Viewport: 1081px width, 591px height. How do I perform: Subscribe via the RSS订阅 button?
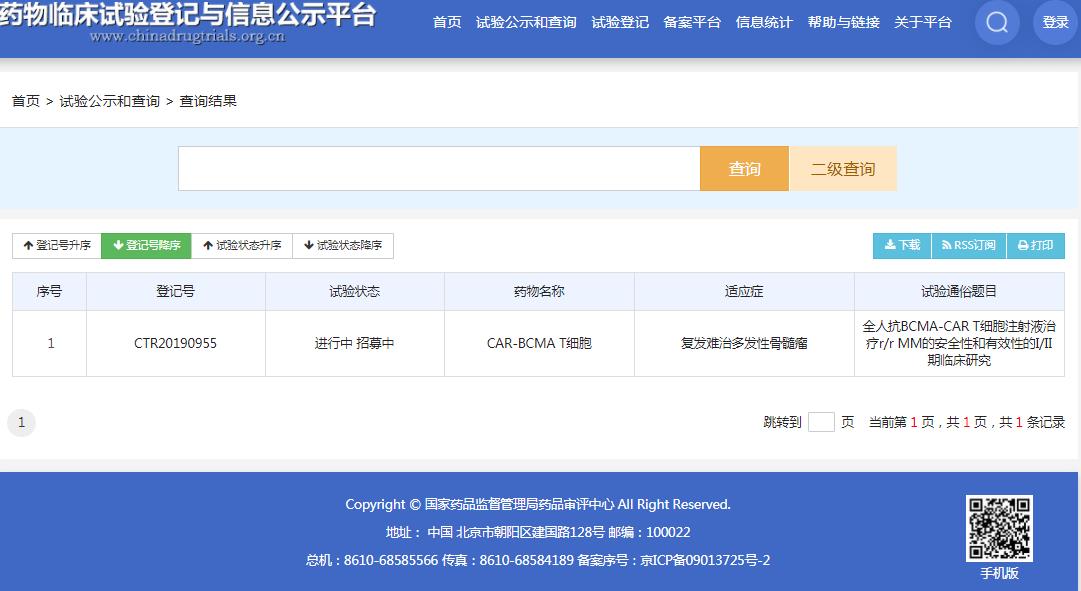coord(968,245)
